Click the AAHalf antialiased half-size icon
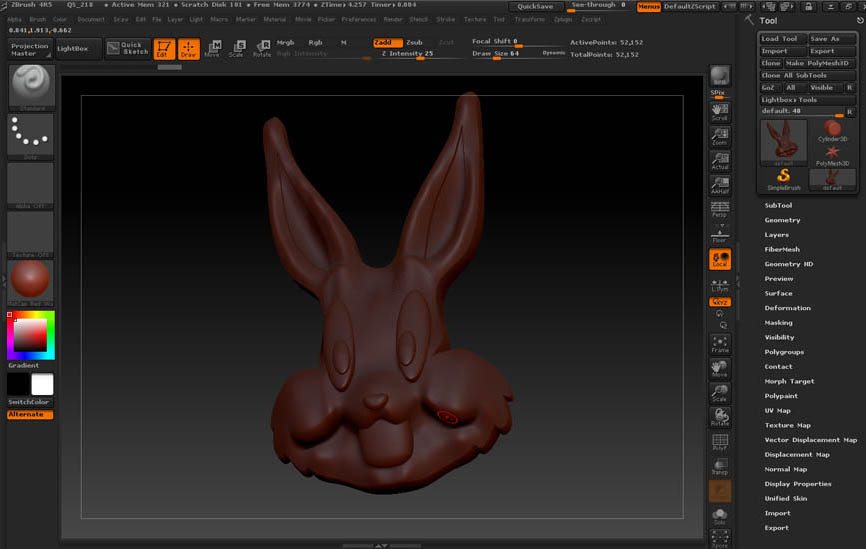Image resolution: width=866 pixels, height=549 pixels. tap(720, 185)
